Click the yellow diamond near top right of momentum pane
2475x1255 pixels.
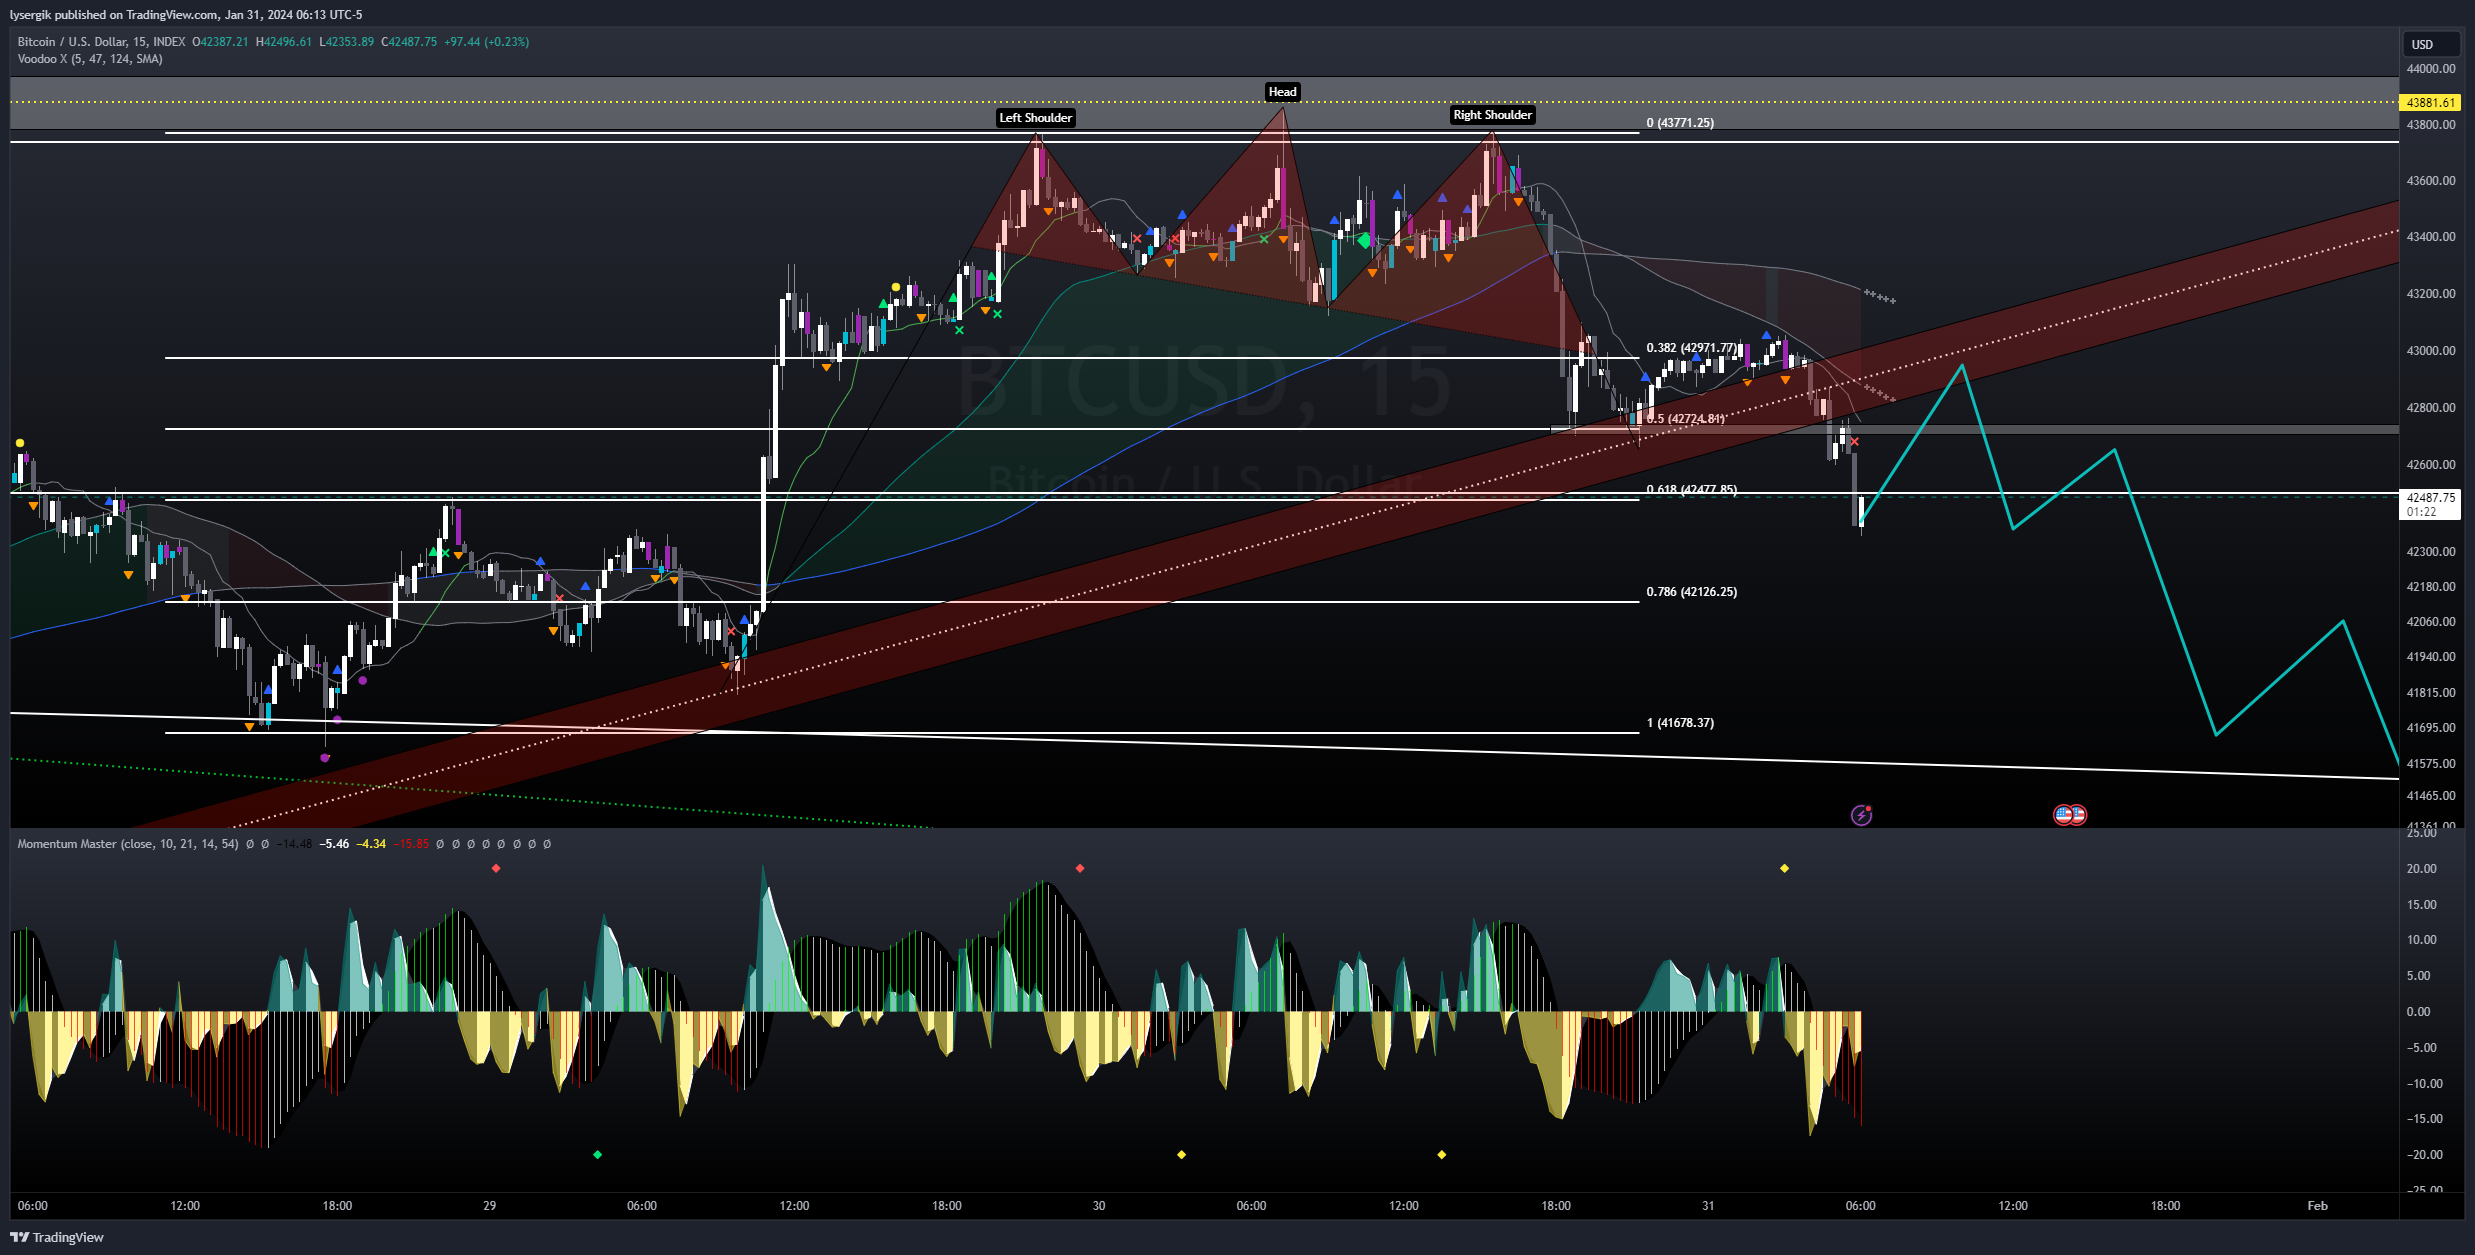point(1784,868)
